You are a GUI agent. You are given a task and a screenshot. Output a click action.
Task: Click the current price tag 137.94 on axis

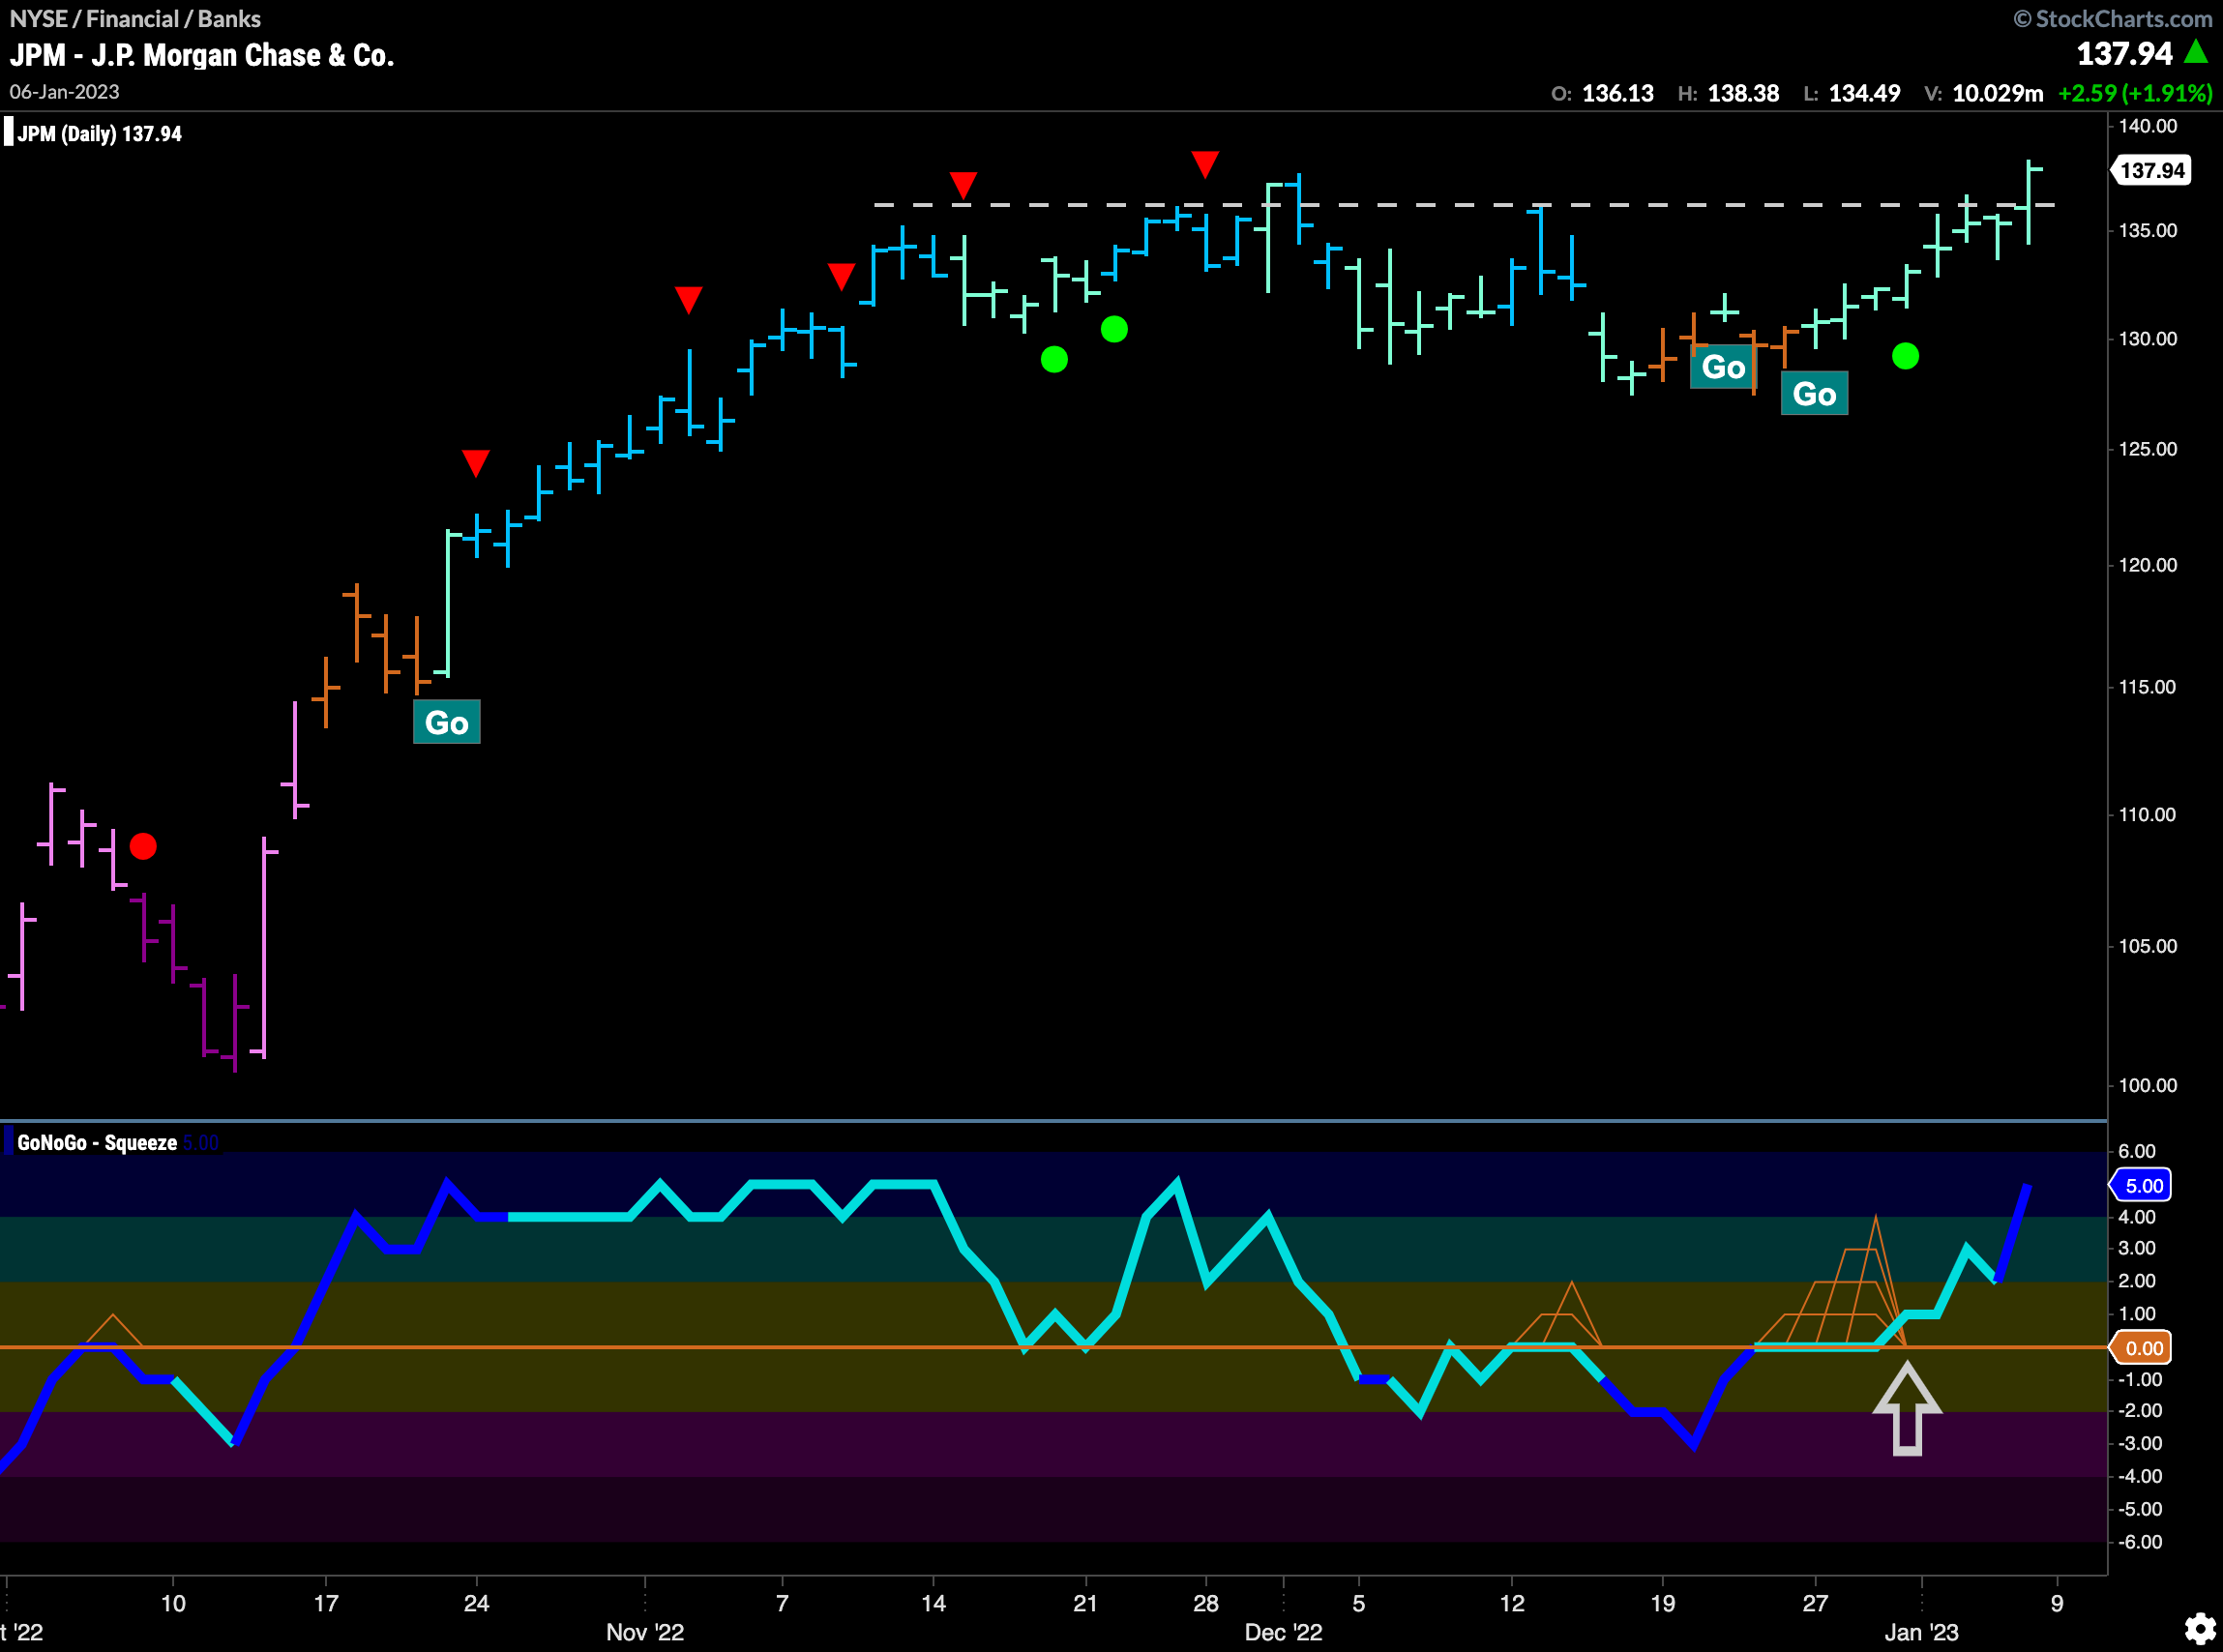coord(2151,170)
